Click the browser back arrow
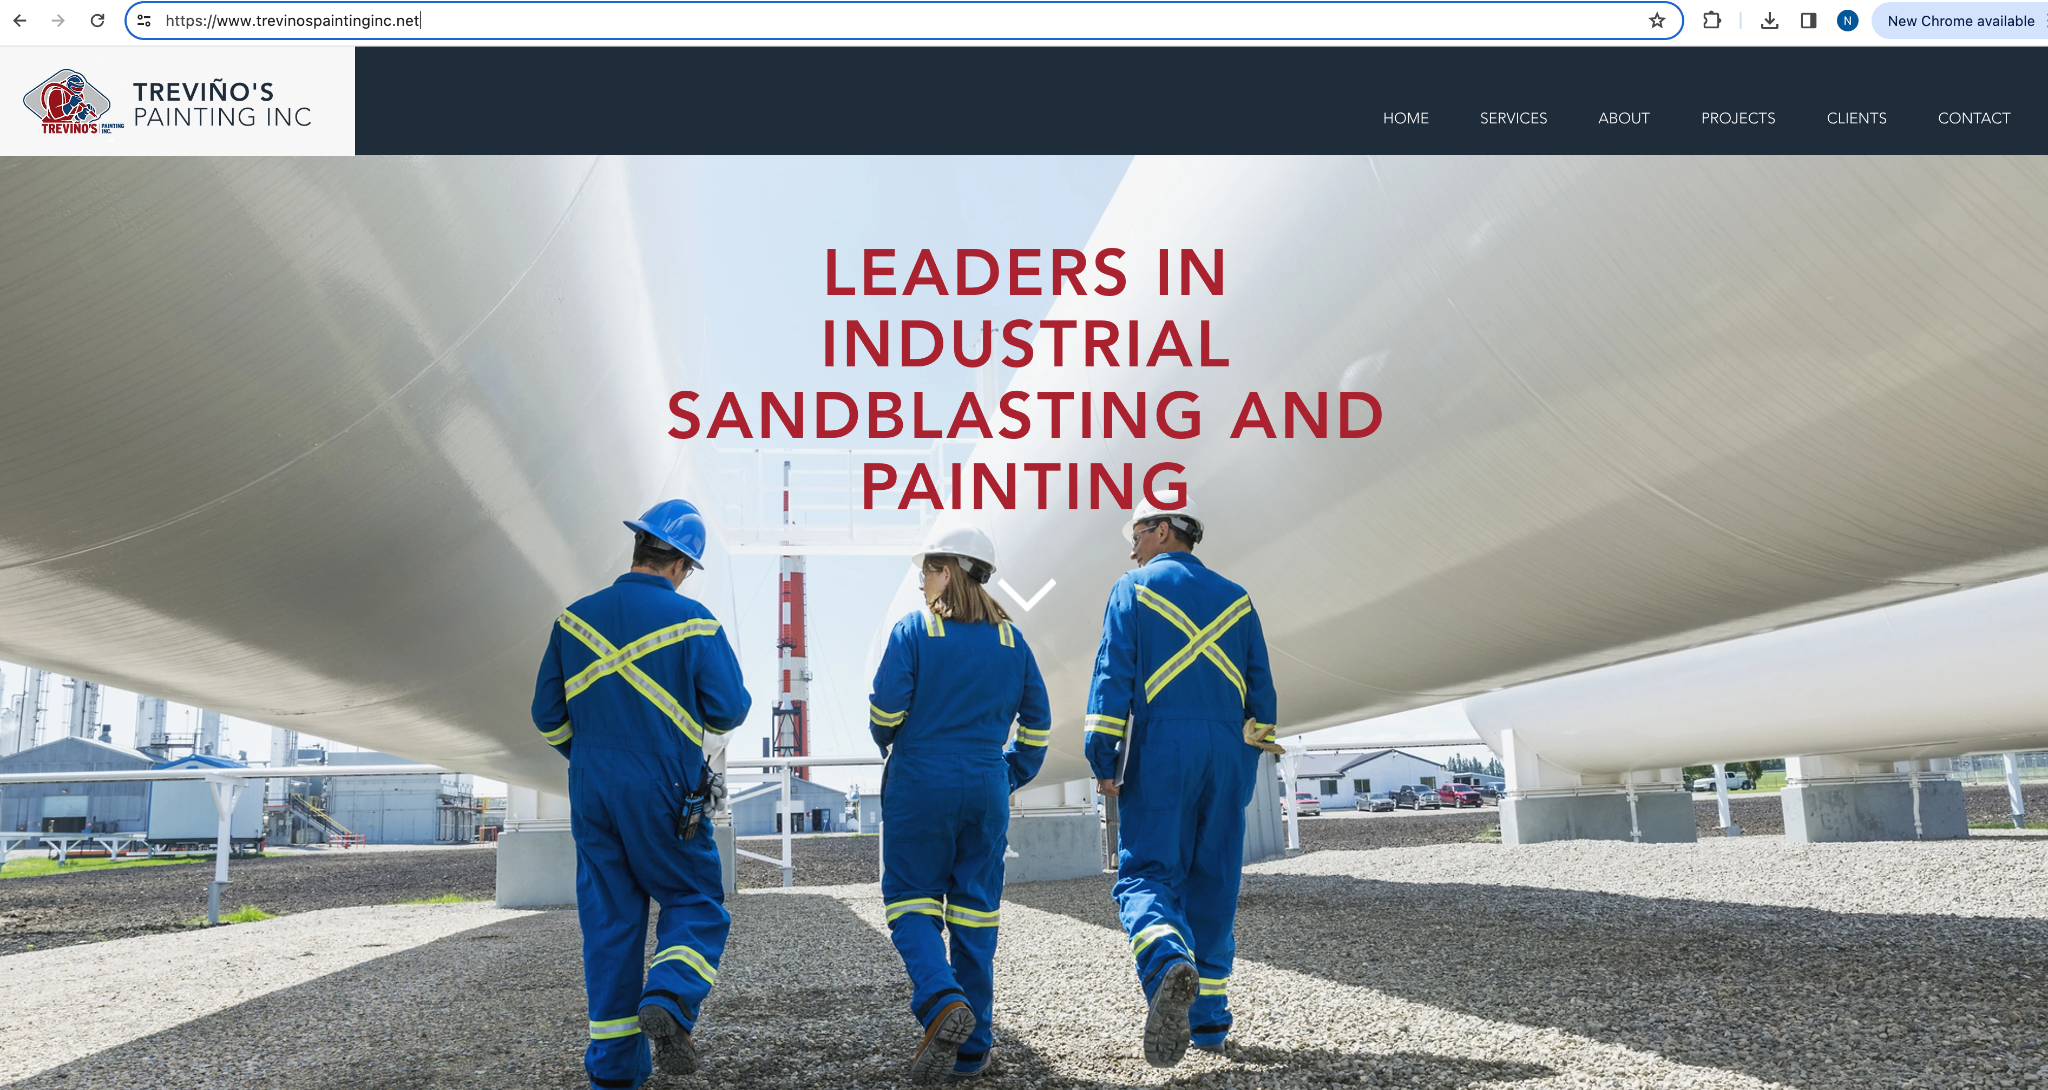 pos(20,20)
